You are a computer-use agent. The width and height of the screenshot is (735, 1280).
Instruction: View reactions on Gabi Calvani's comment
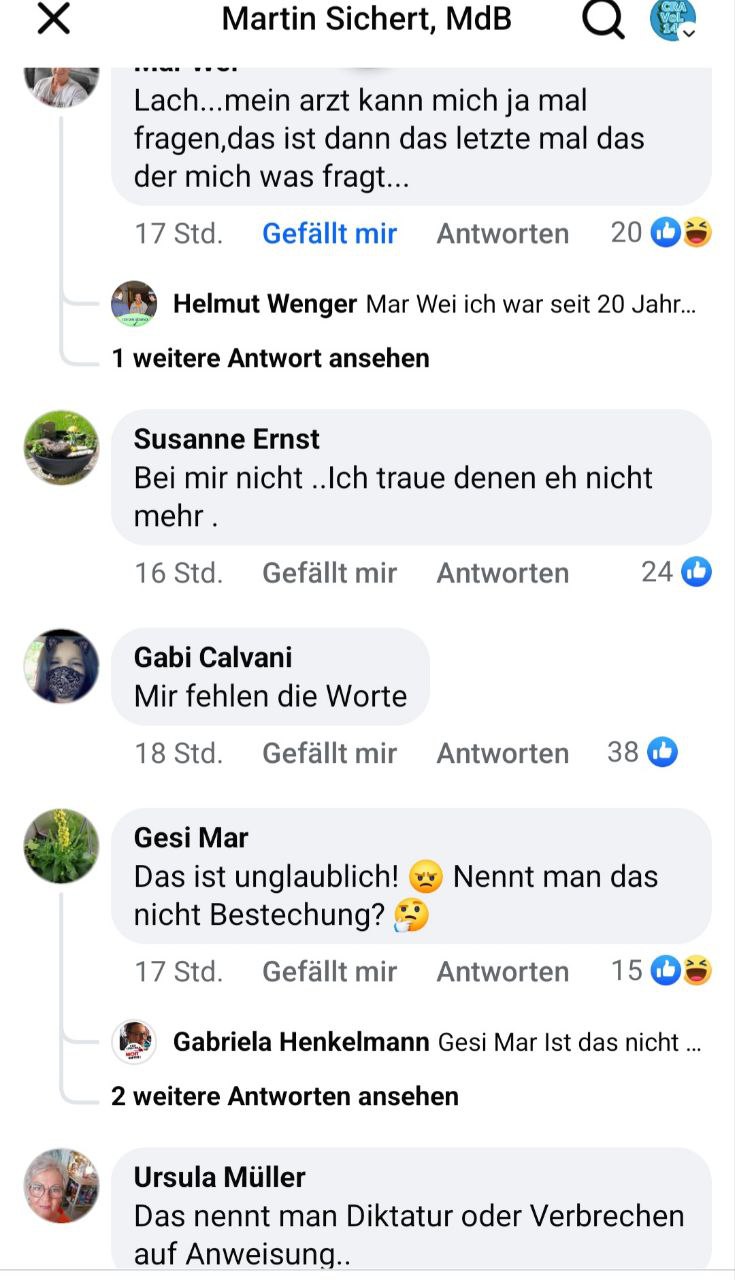643,752
